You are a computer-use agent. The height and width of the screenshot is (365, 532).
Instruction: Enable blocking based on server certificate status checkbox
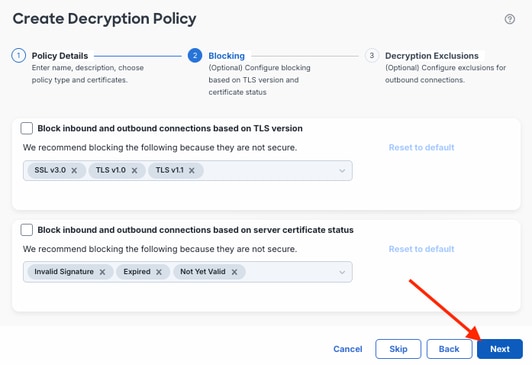(26, 230)
